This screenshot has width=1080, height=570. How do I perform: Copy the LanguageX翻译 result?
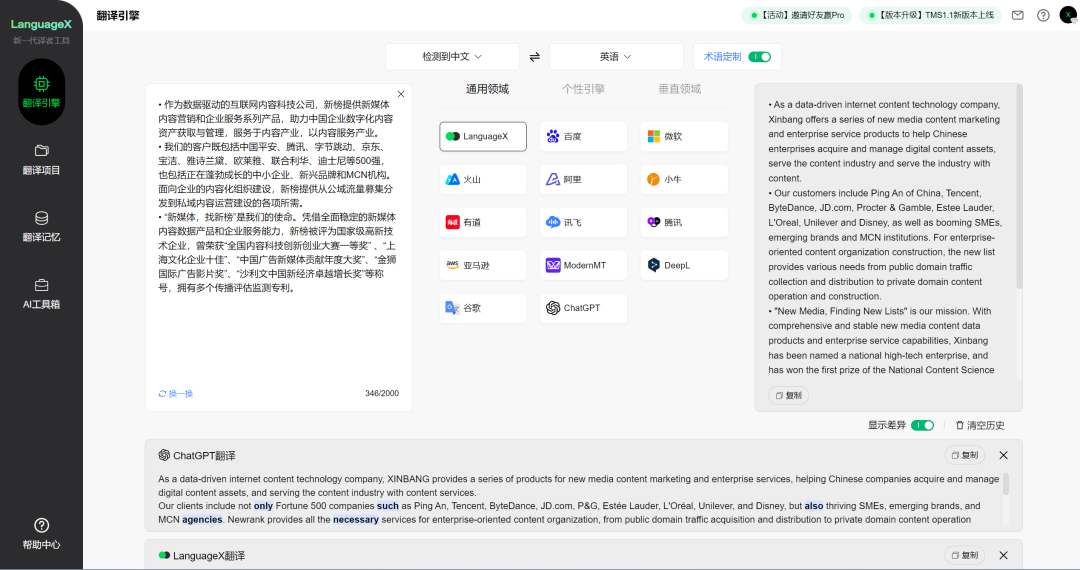965,556
